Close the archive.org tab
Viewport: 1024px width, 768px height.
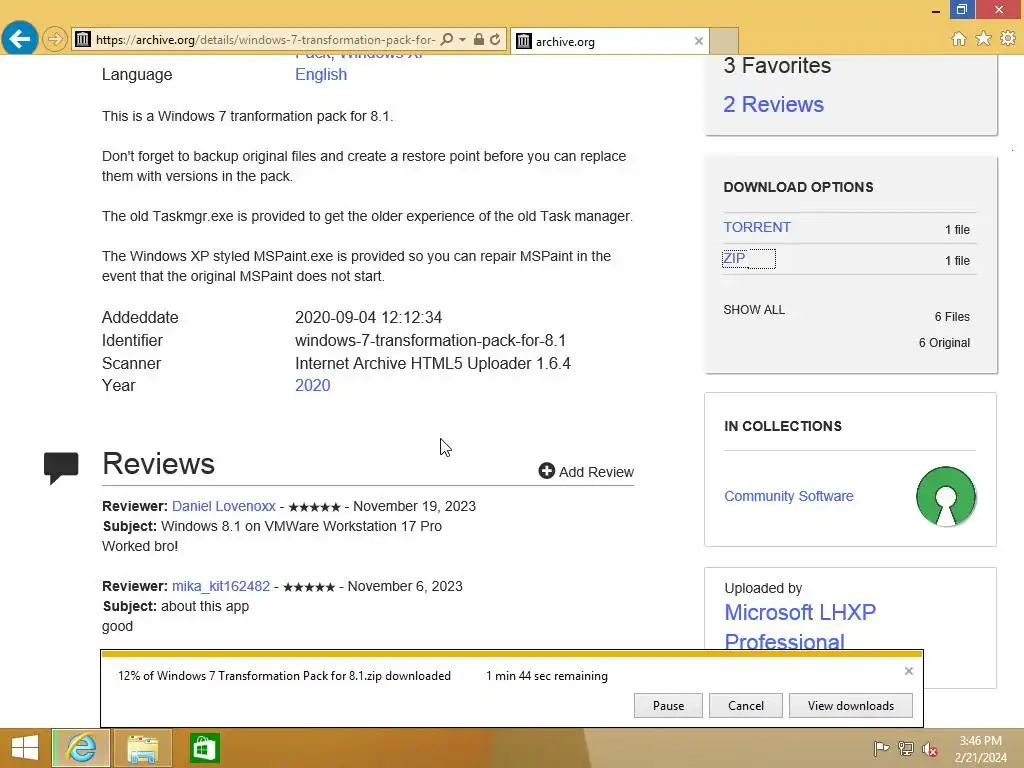pyautogui.click(x=699, y=41)
